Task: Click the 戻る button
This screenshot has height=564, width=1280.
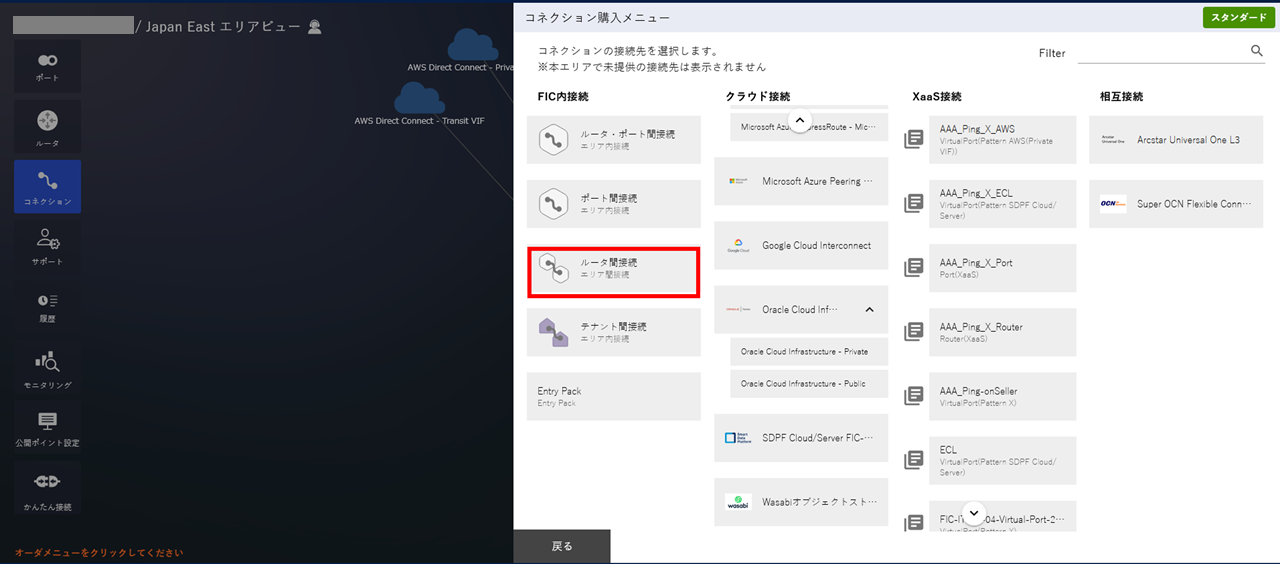Action: point(562,546)
